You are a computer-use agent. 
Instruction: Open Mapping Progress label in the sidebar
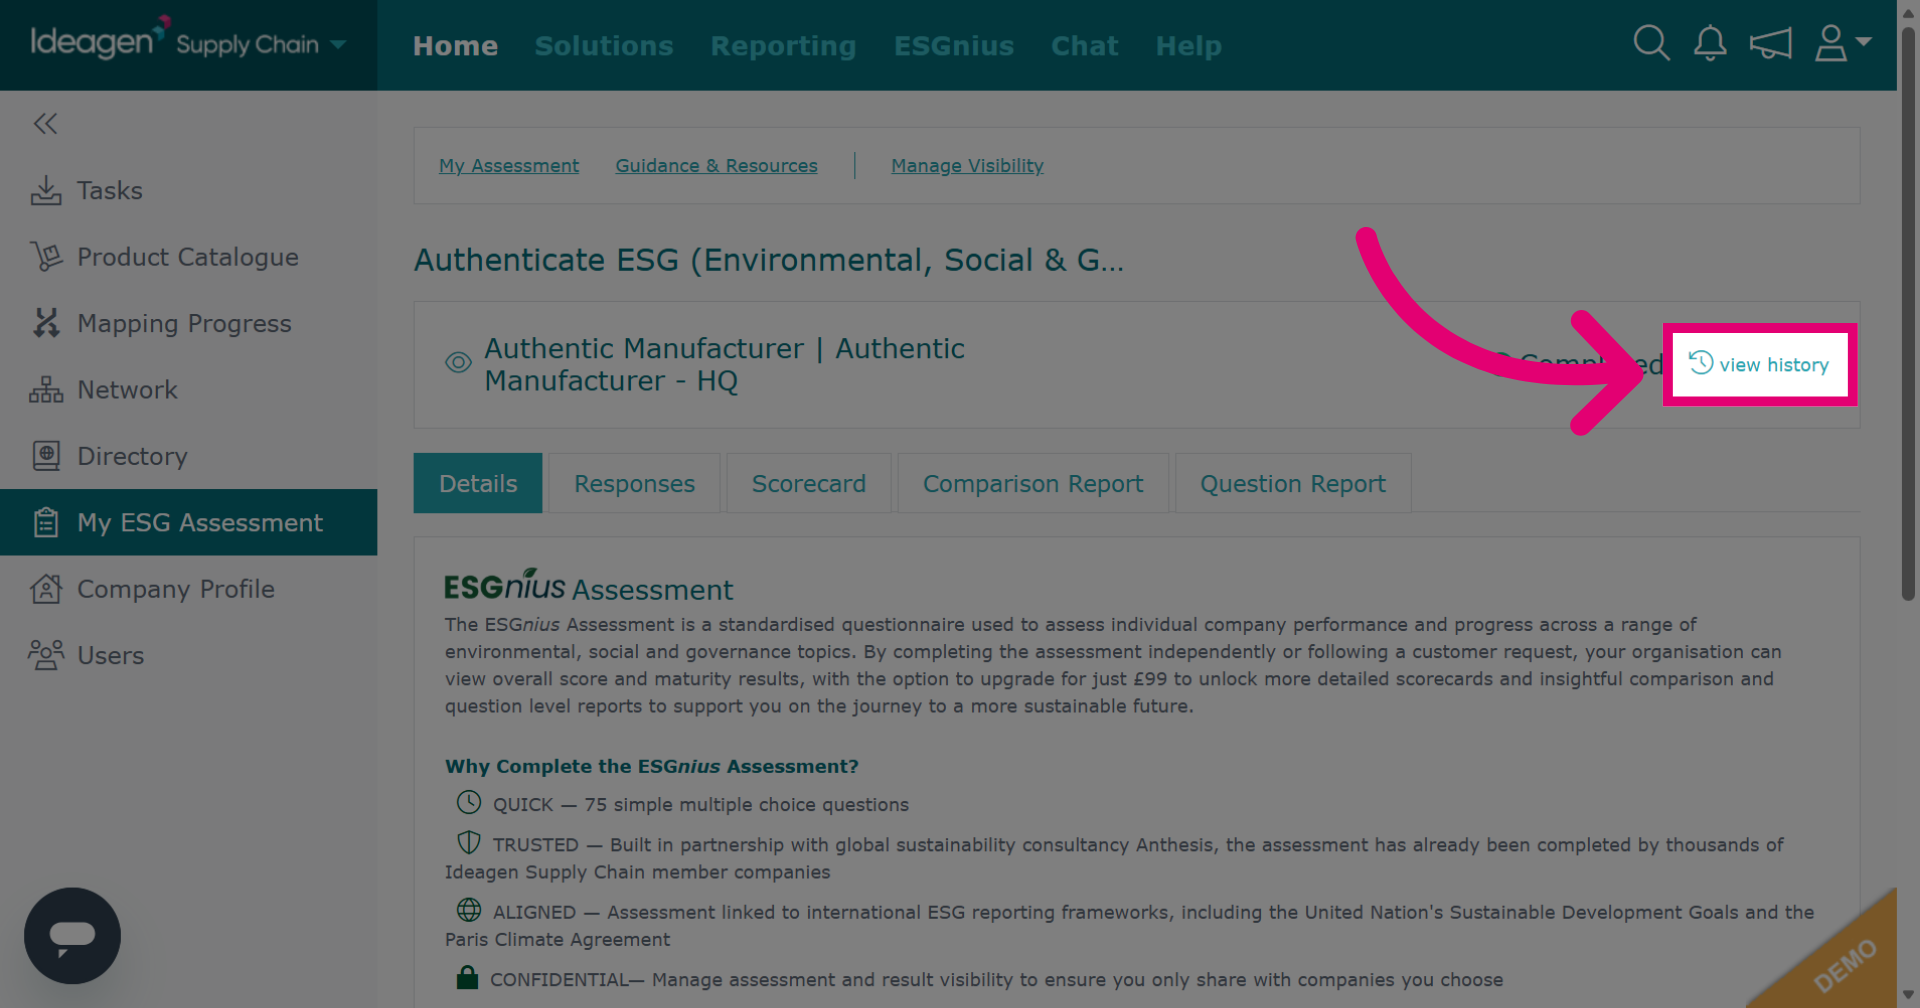click(x=185, y=323)
